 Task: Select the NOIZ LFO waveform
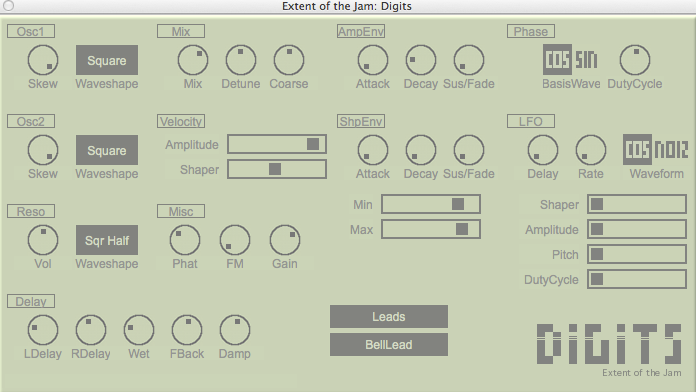pyautogui.click(x=671, y=150)
